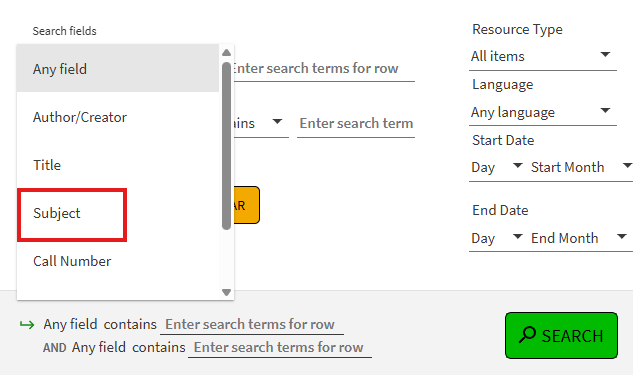Open Any language dropdown

click(543, 112)
